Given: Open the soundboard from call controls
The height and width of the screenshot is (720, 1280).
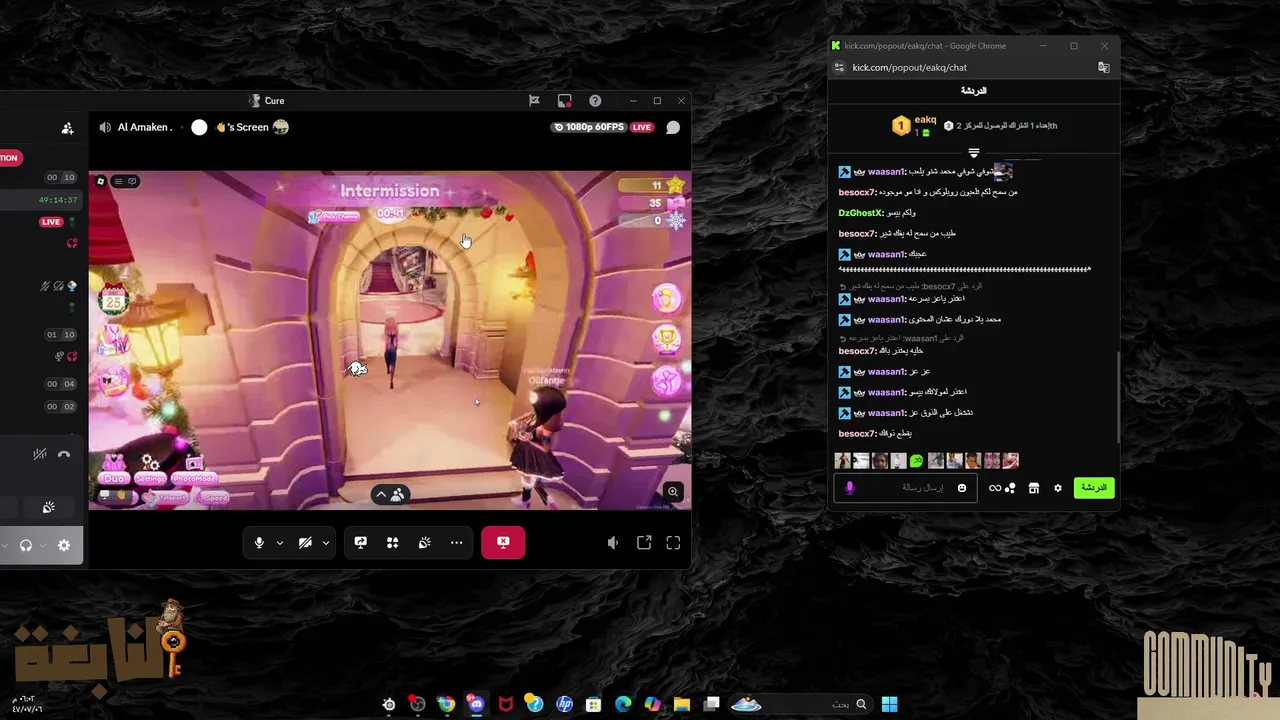Looking at the screenshot, I should [424, 542].
